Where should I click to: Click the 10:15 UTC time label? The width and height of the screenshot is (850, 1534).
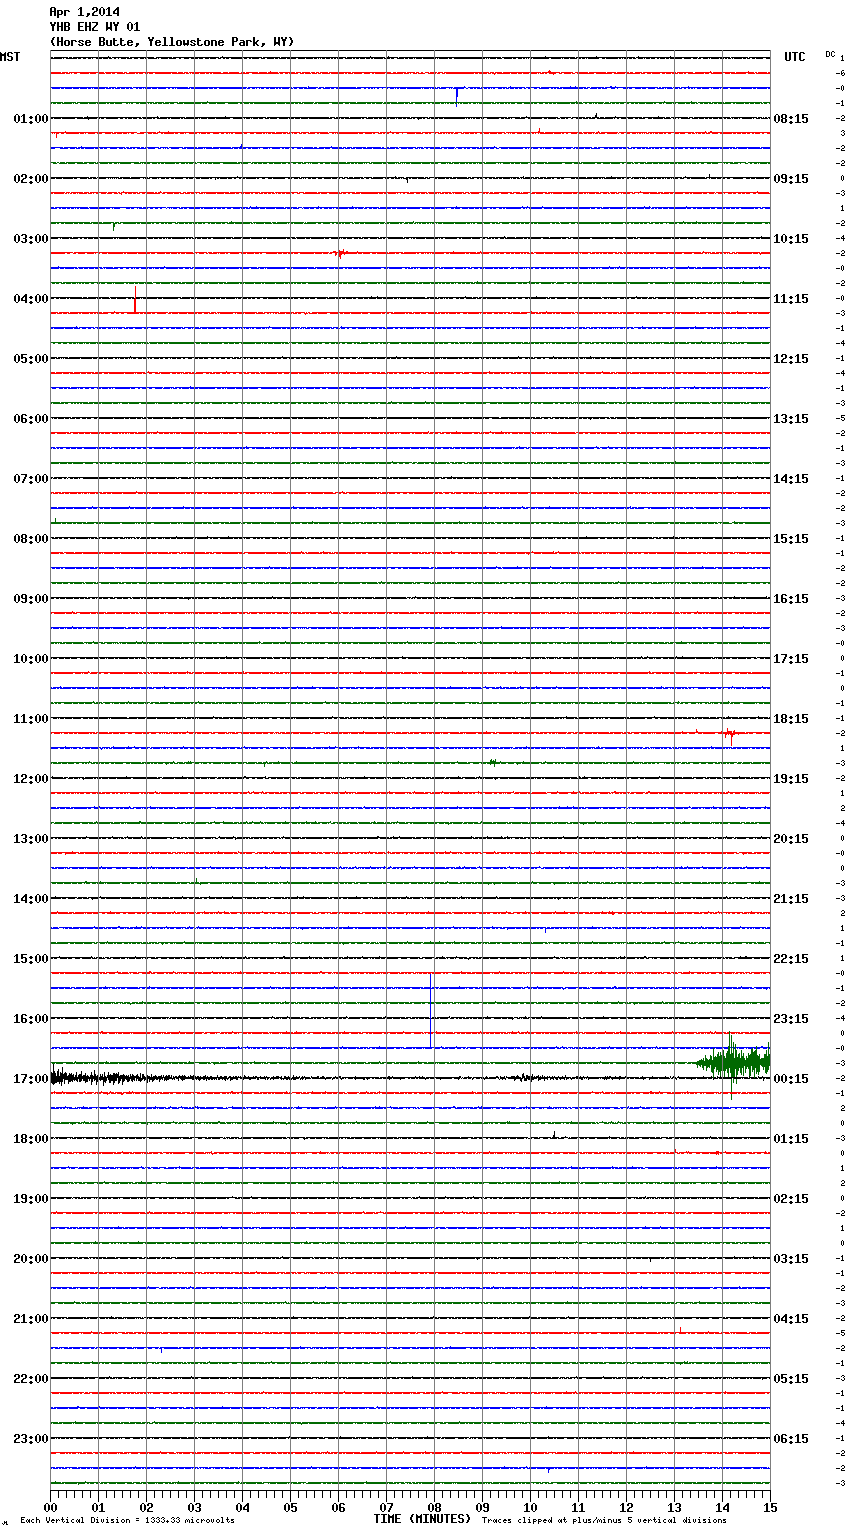tap(791, 238)
